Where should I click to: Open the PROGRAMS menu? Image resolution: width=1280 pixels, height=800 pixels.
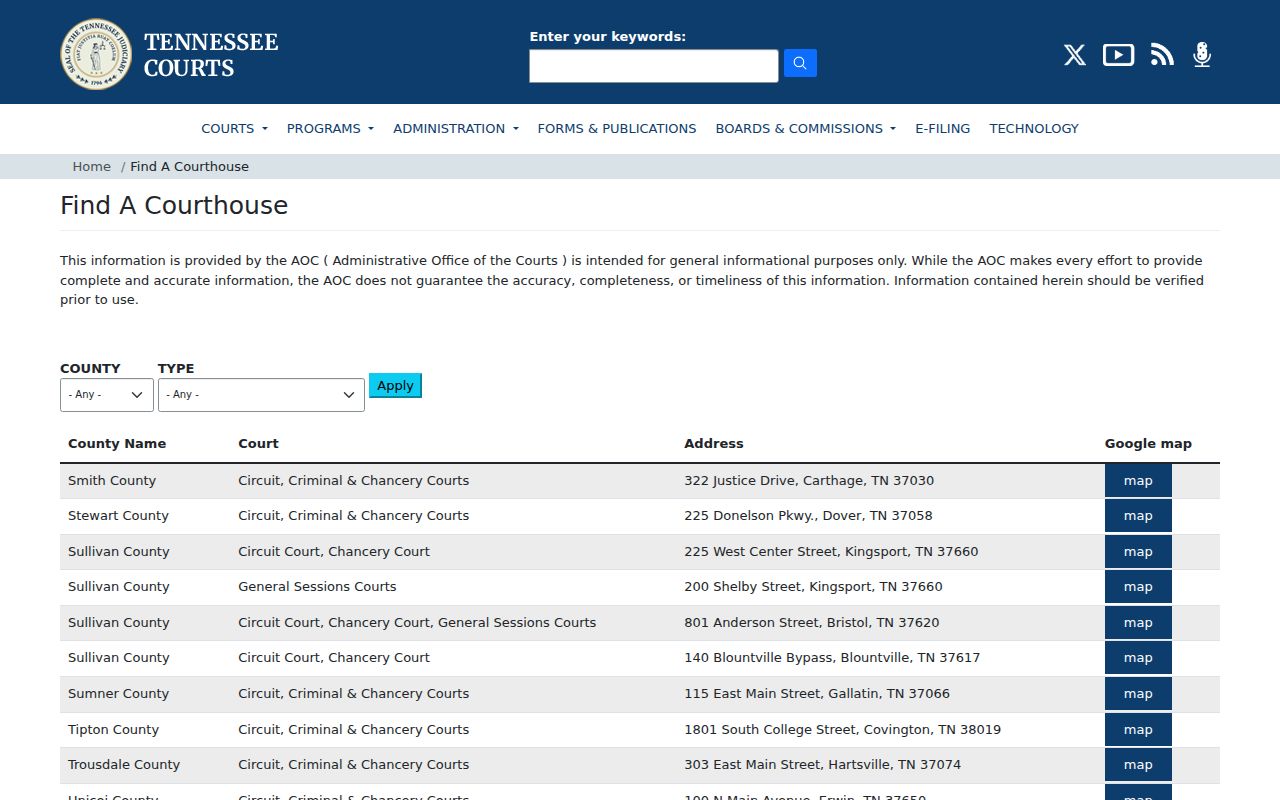click(330, 128)
